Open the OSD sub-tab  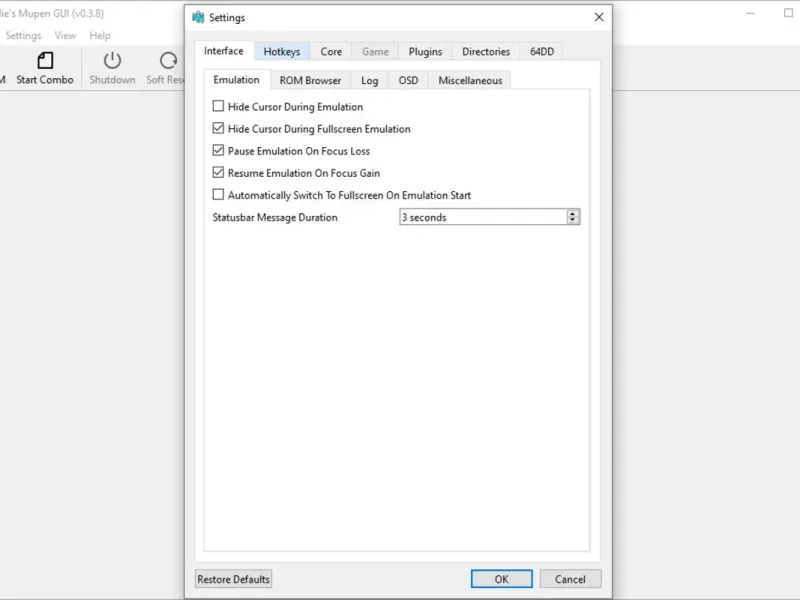pos(408,81)
